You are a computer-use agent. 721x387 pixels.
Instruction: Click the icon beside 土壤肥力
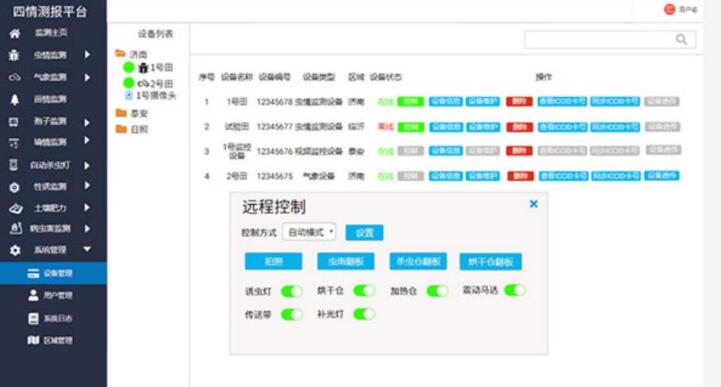15,209
